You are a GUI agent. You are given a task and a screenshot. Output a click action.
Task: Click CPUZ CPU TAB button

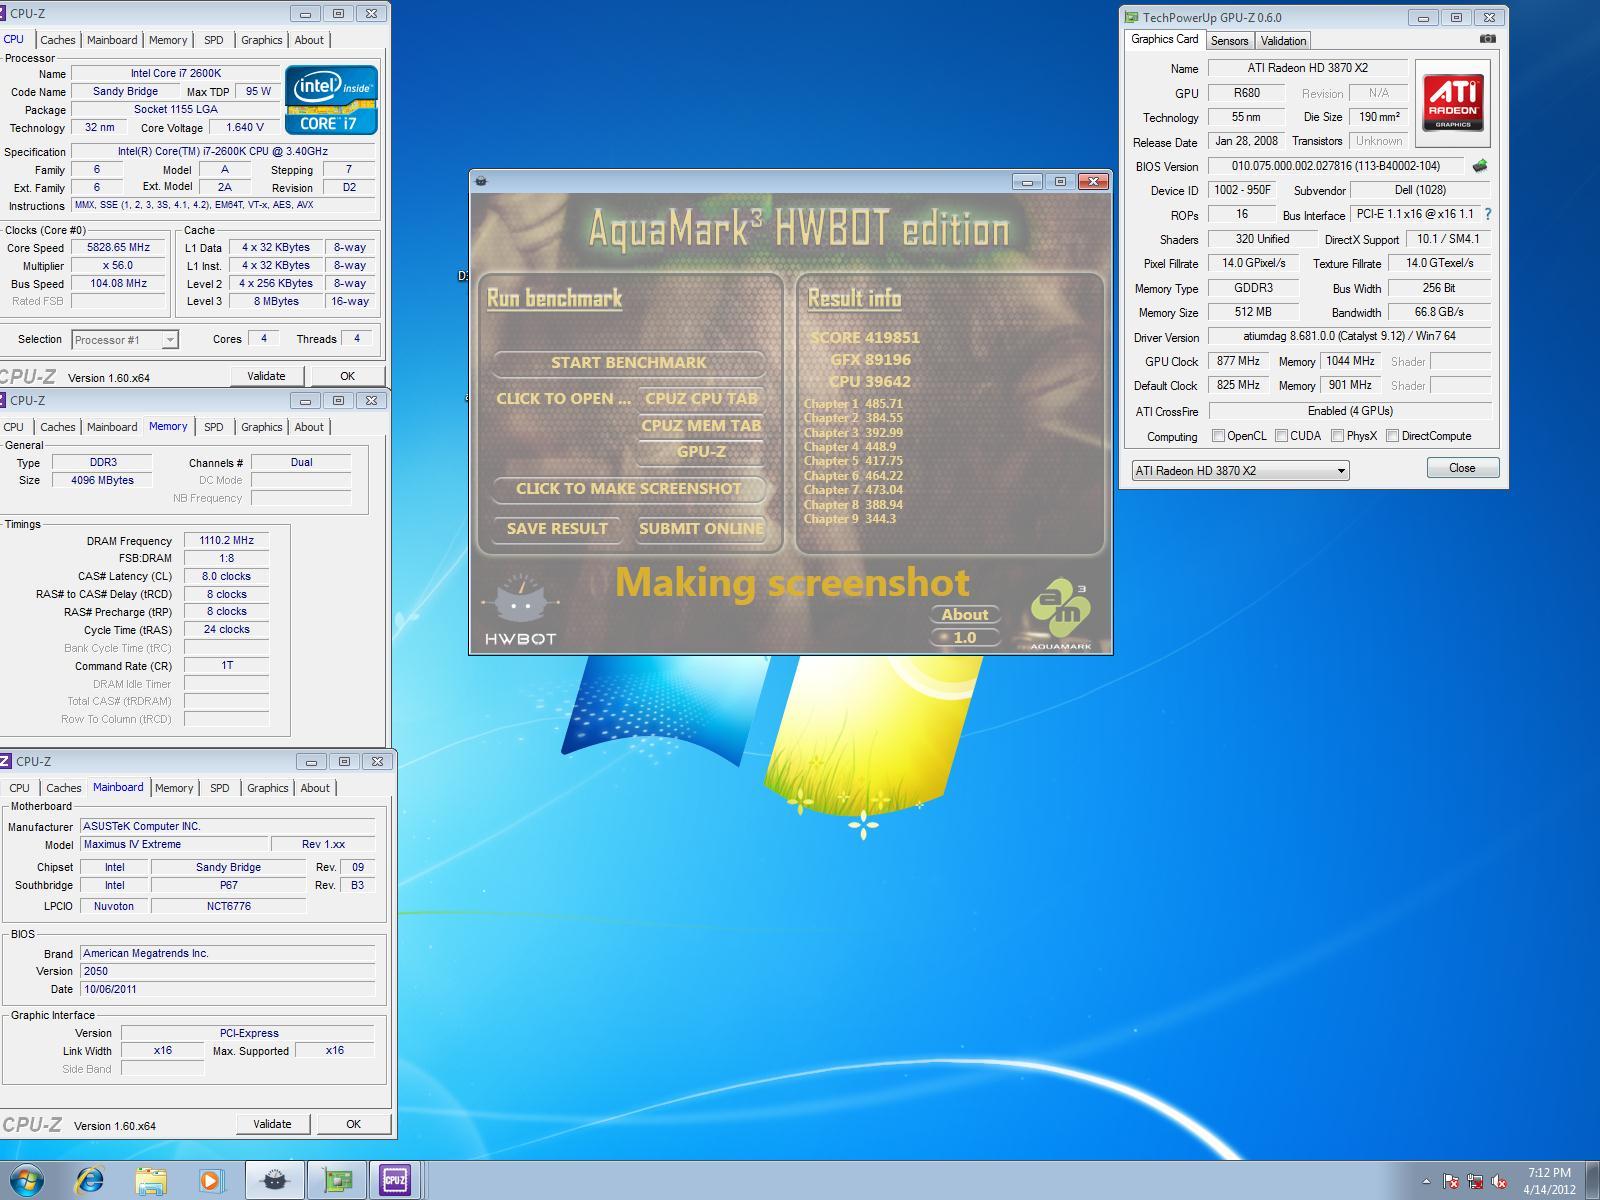click(x=701, y=398)
